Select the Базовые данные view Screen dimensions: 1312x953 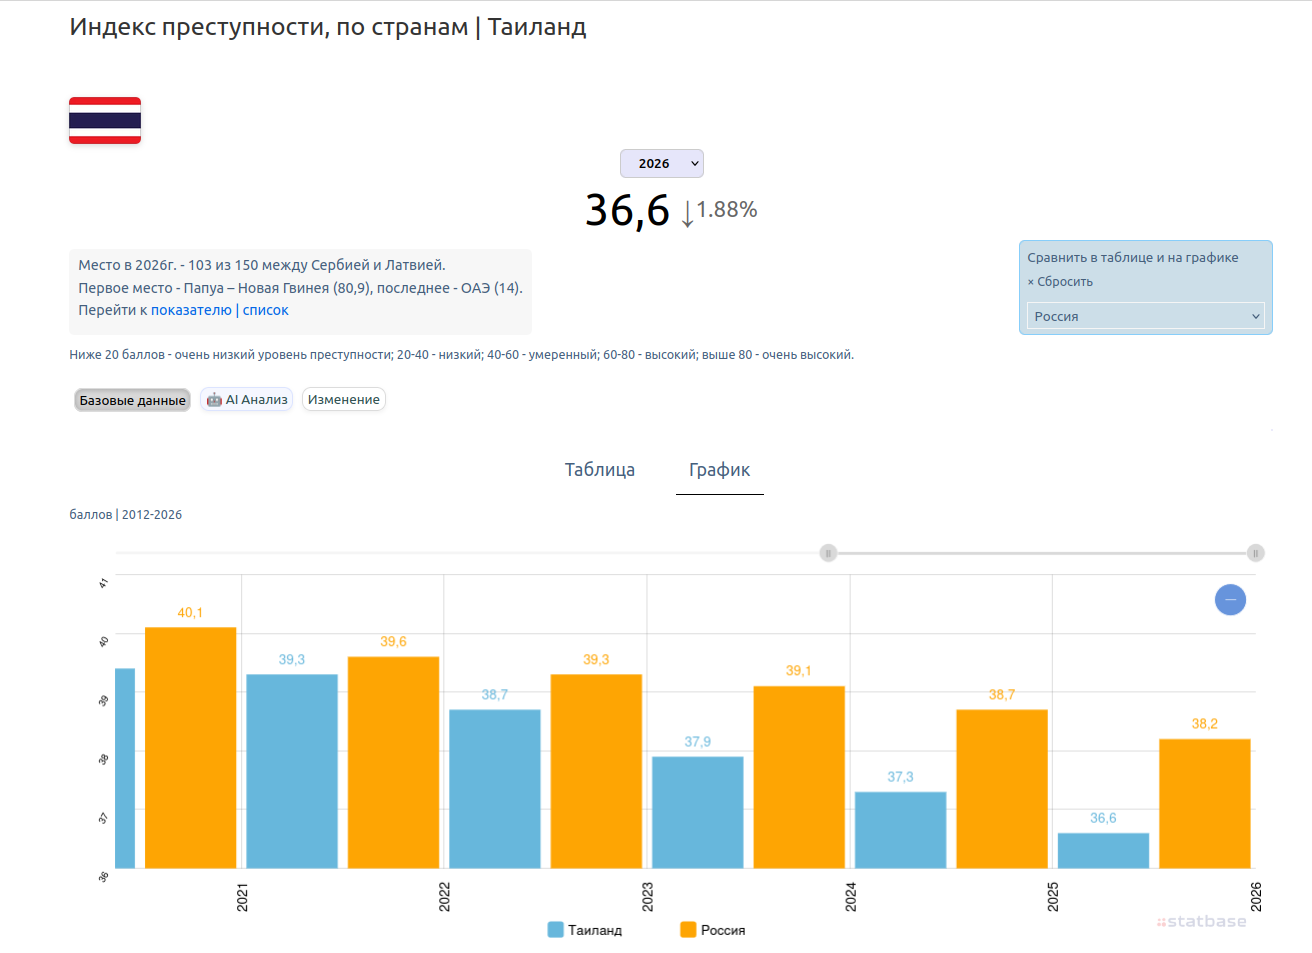pos(132,400)
